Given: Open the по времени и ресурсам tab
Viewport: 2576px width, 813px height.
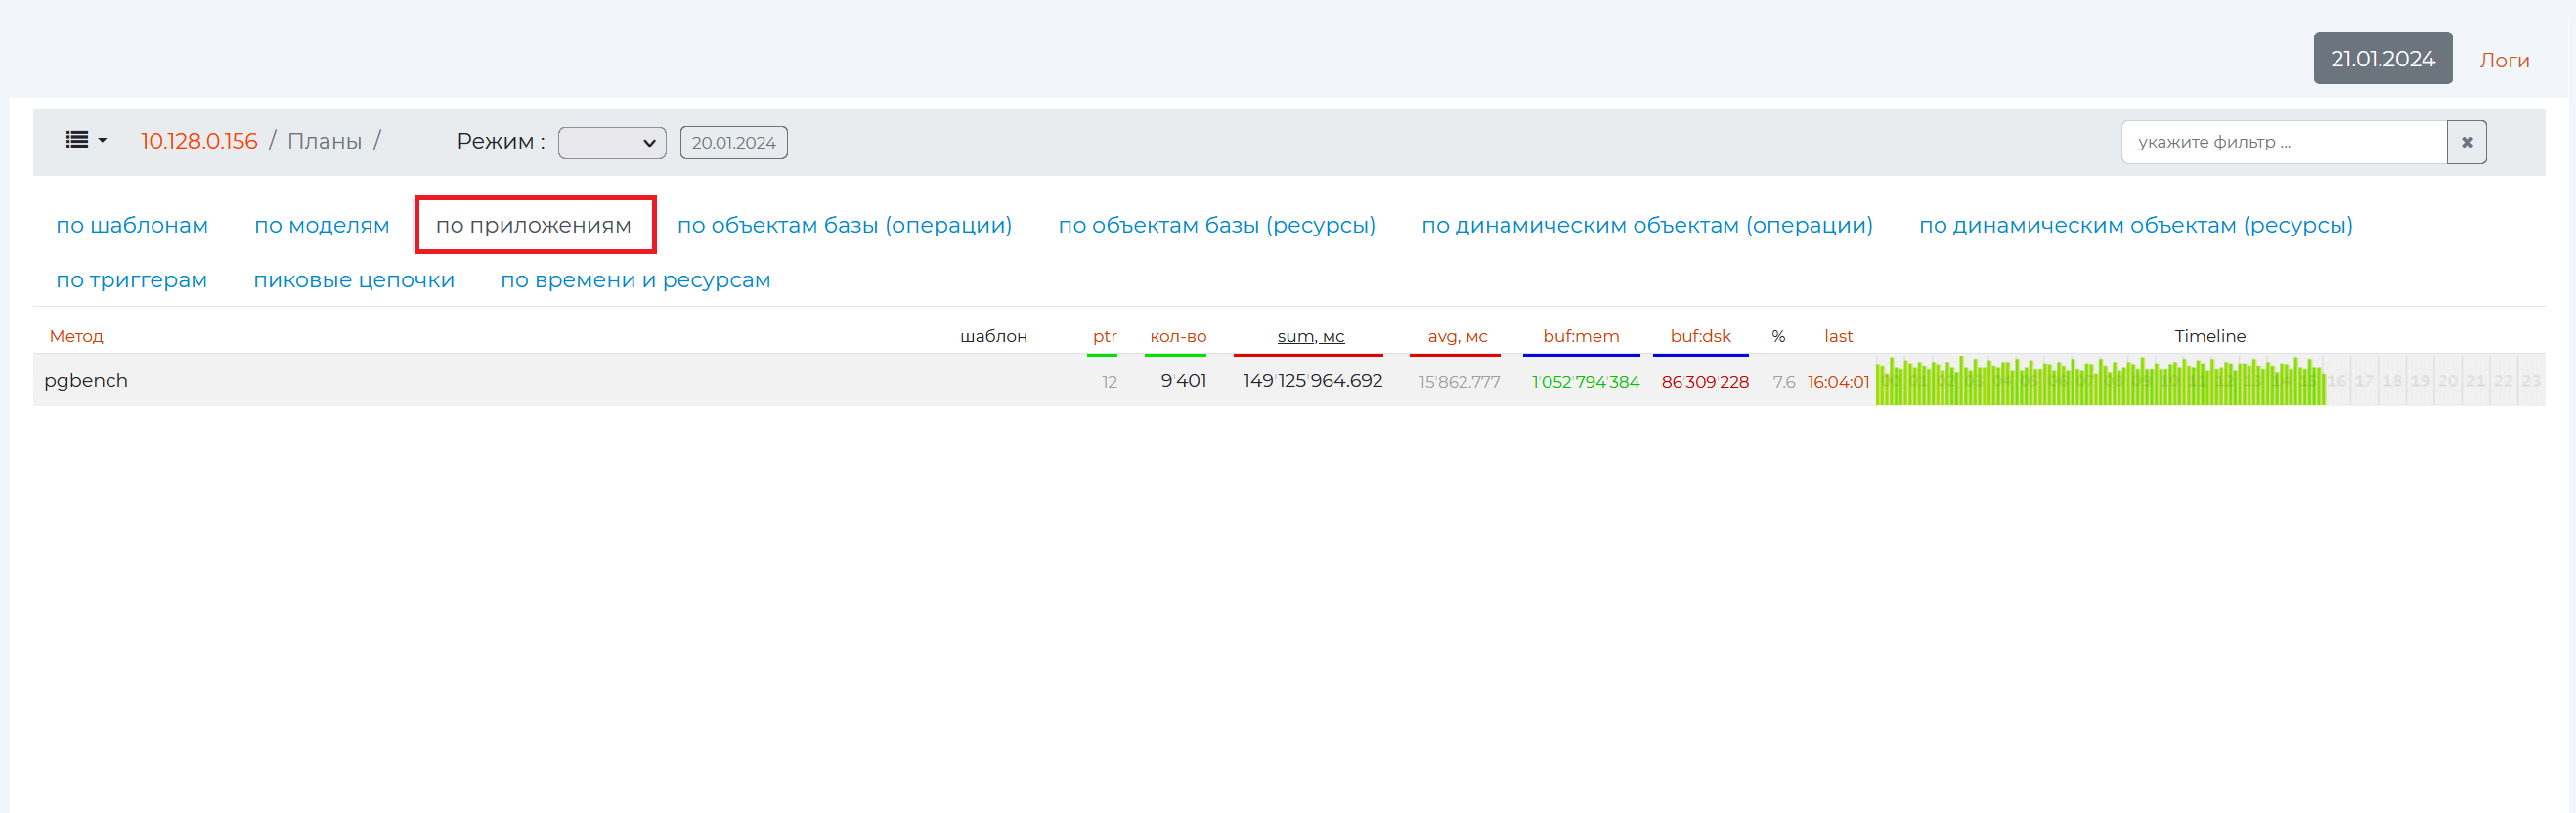Looking at the screenshot, I should [635, 280].
